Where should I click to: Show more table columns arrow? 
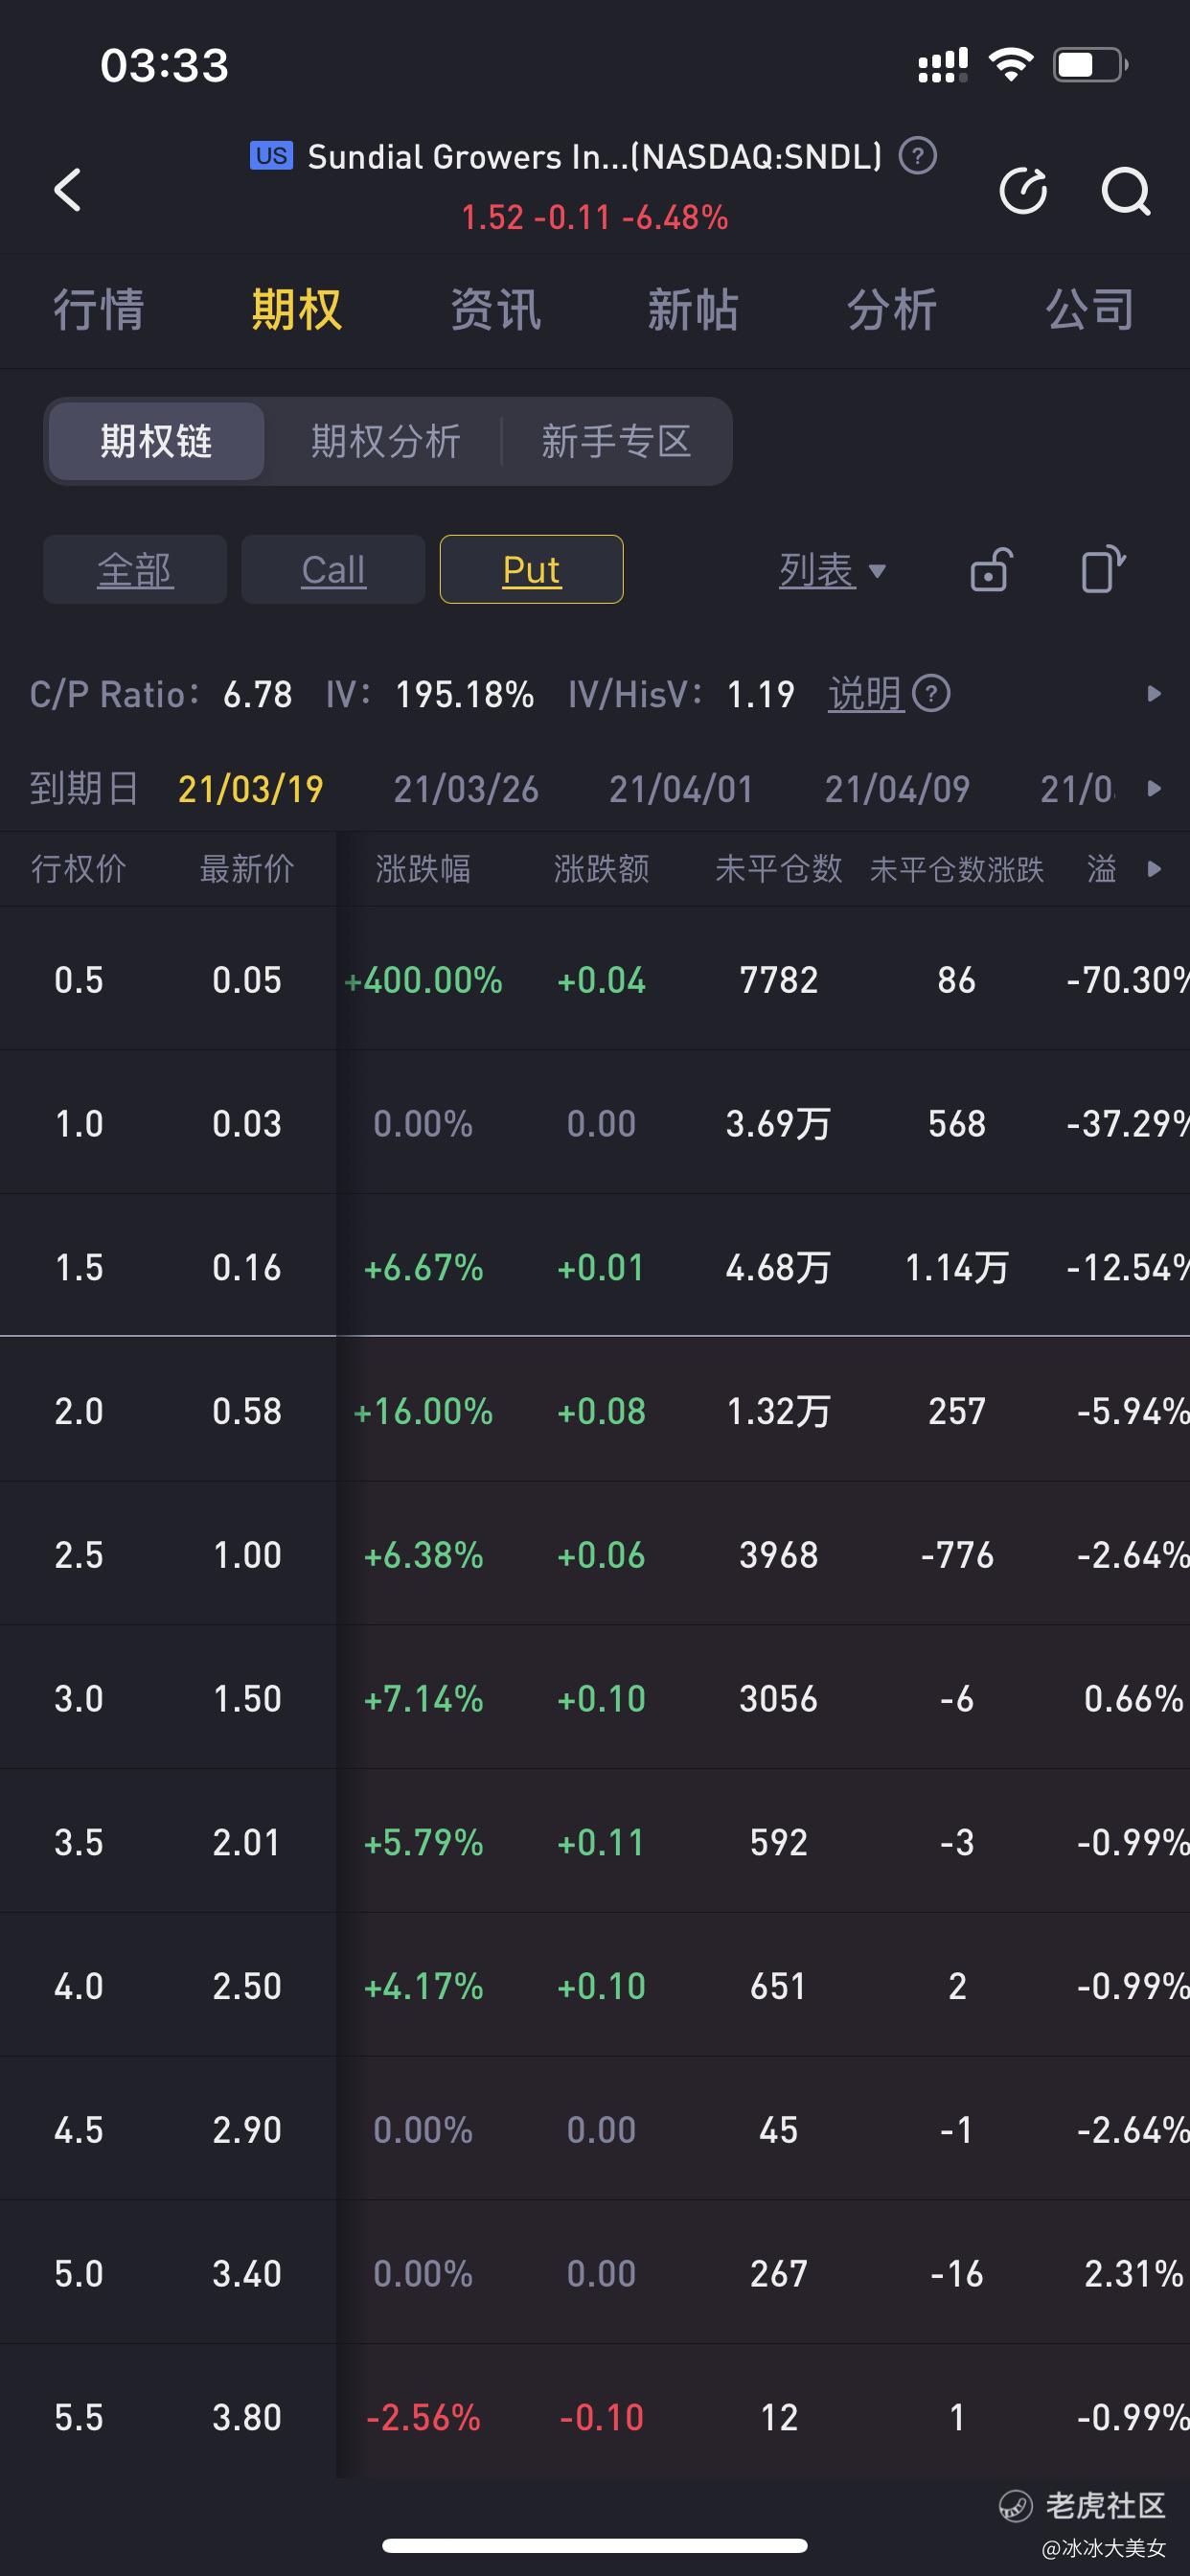[1154, 868]
